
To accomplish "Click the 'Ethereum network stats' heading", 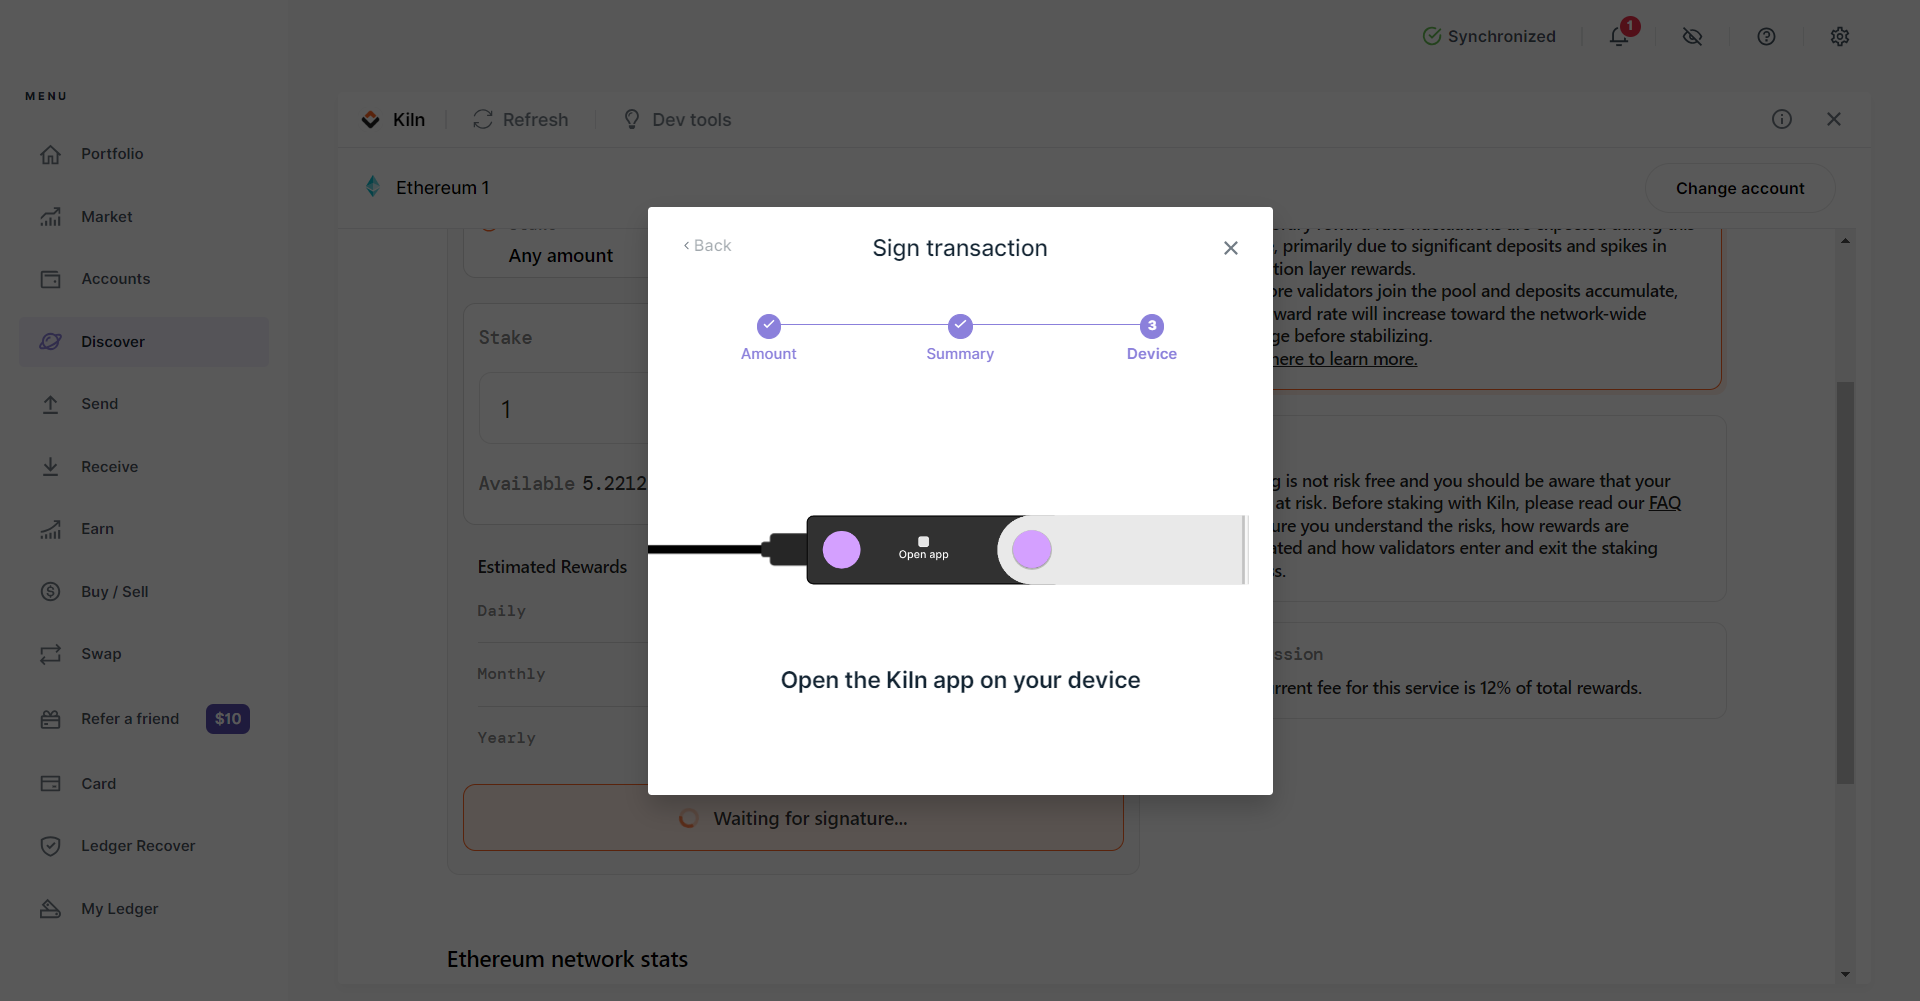I will click(x=567, y=960).
